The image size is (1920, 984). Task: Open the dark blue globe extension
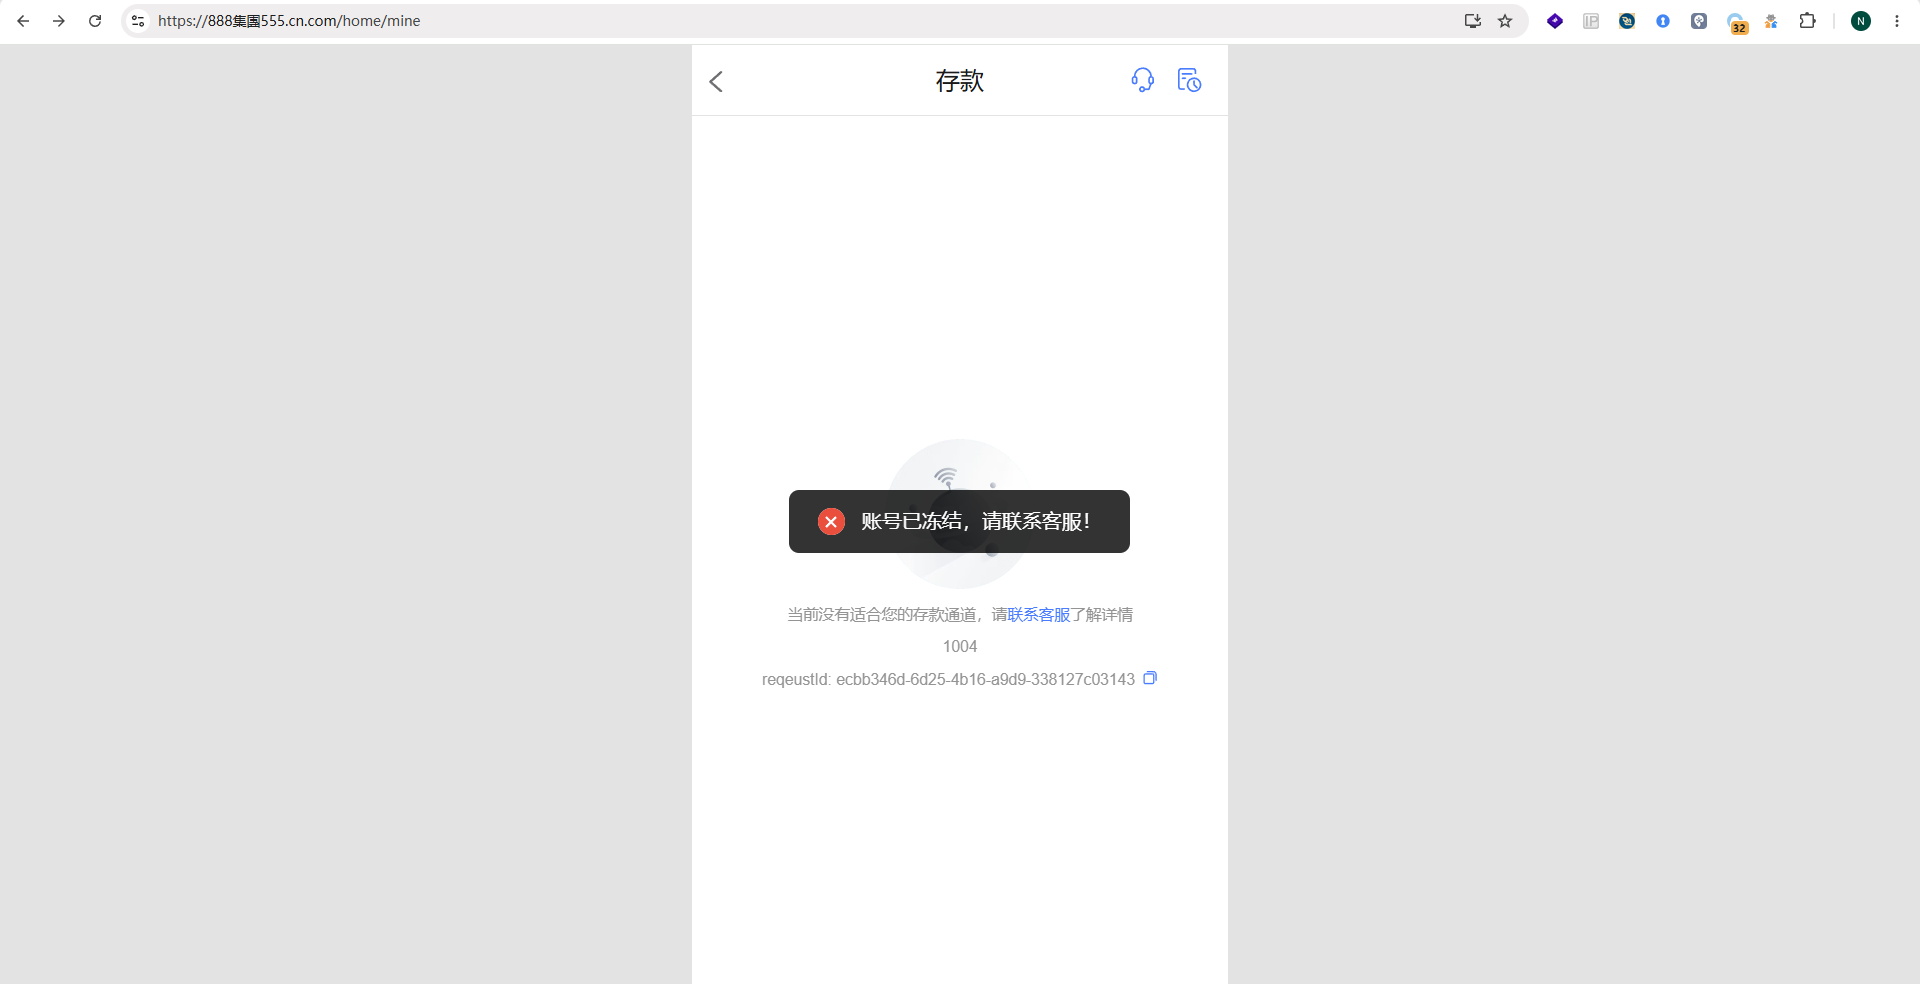click(x=1627, y=21)
